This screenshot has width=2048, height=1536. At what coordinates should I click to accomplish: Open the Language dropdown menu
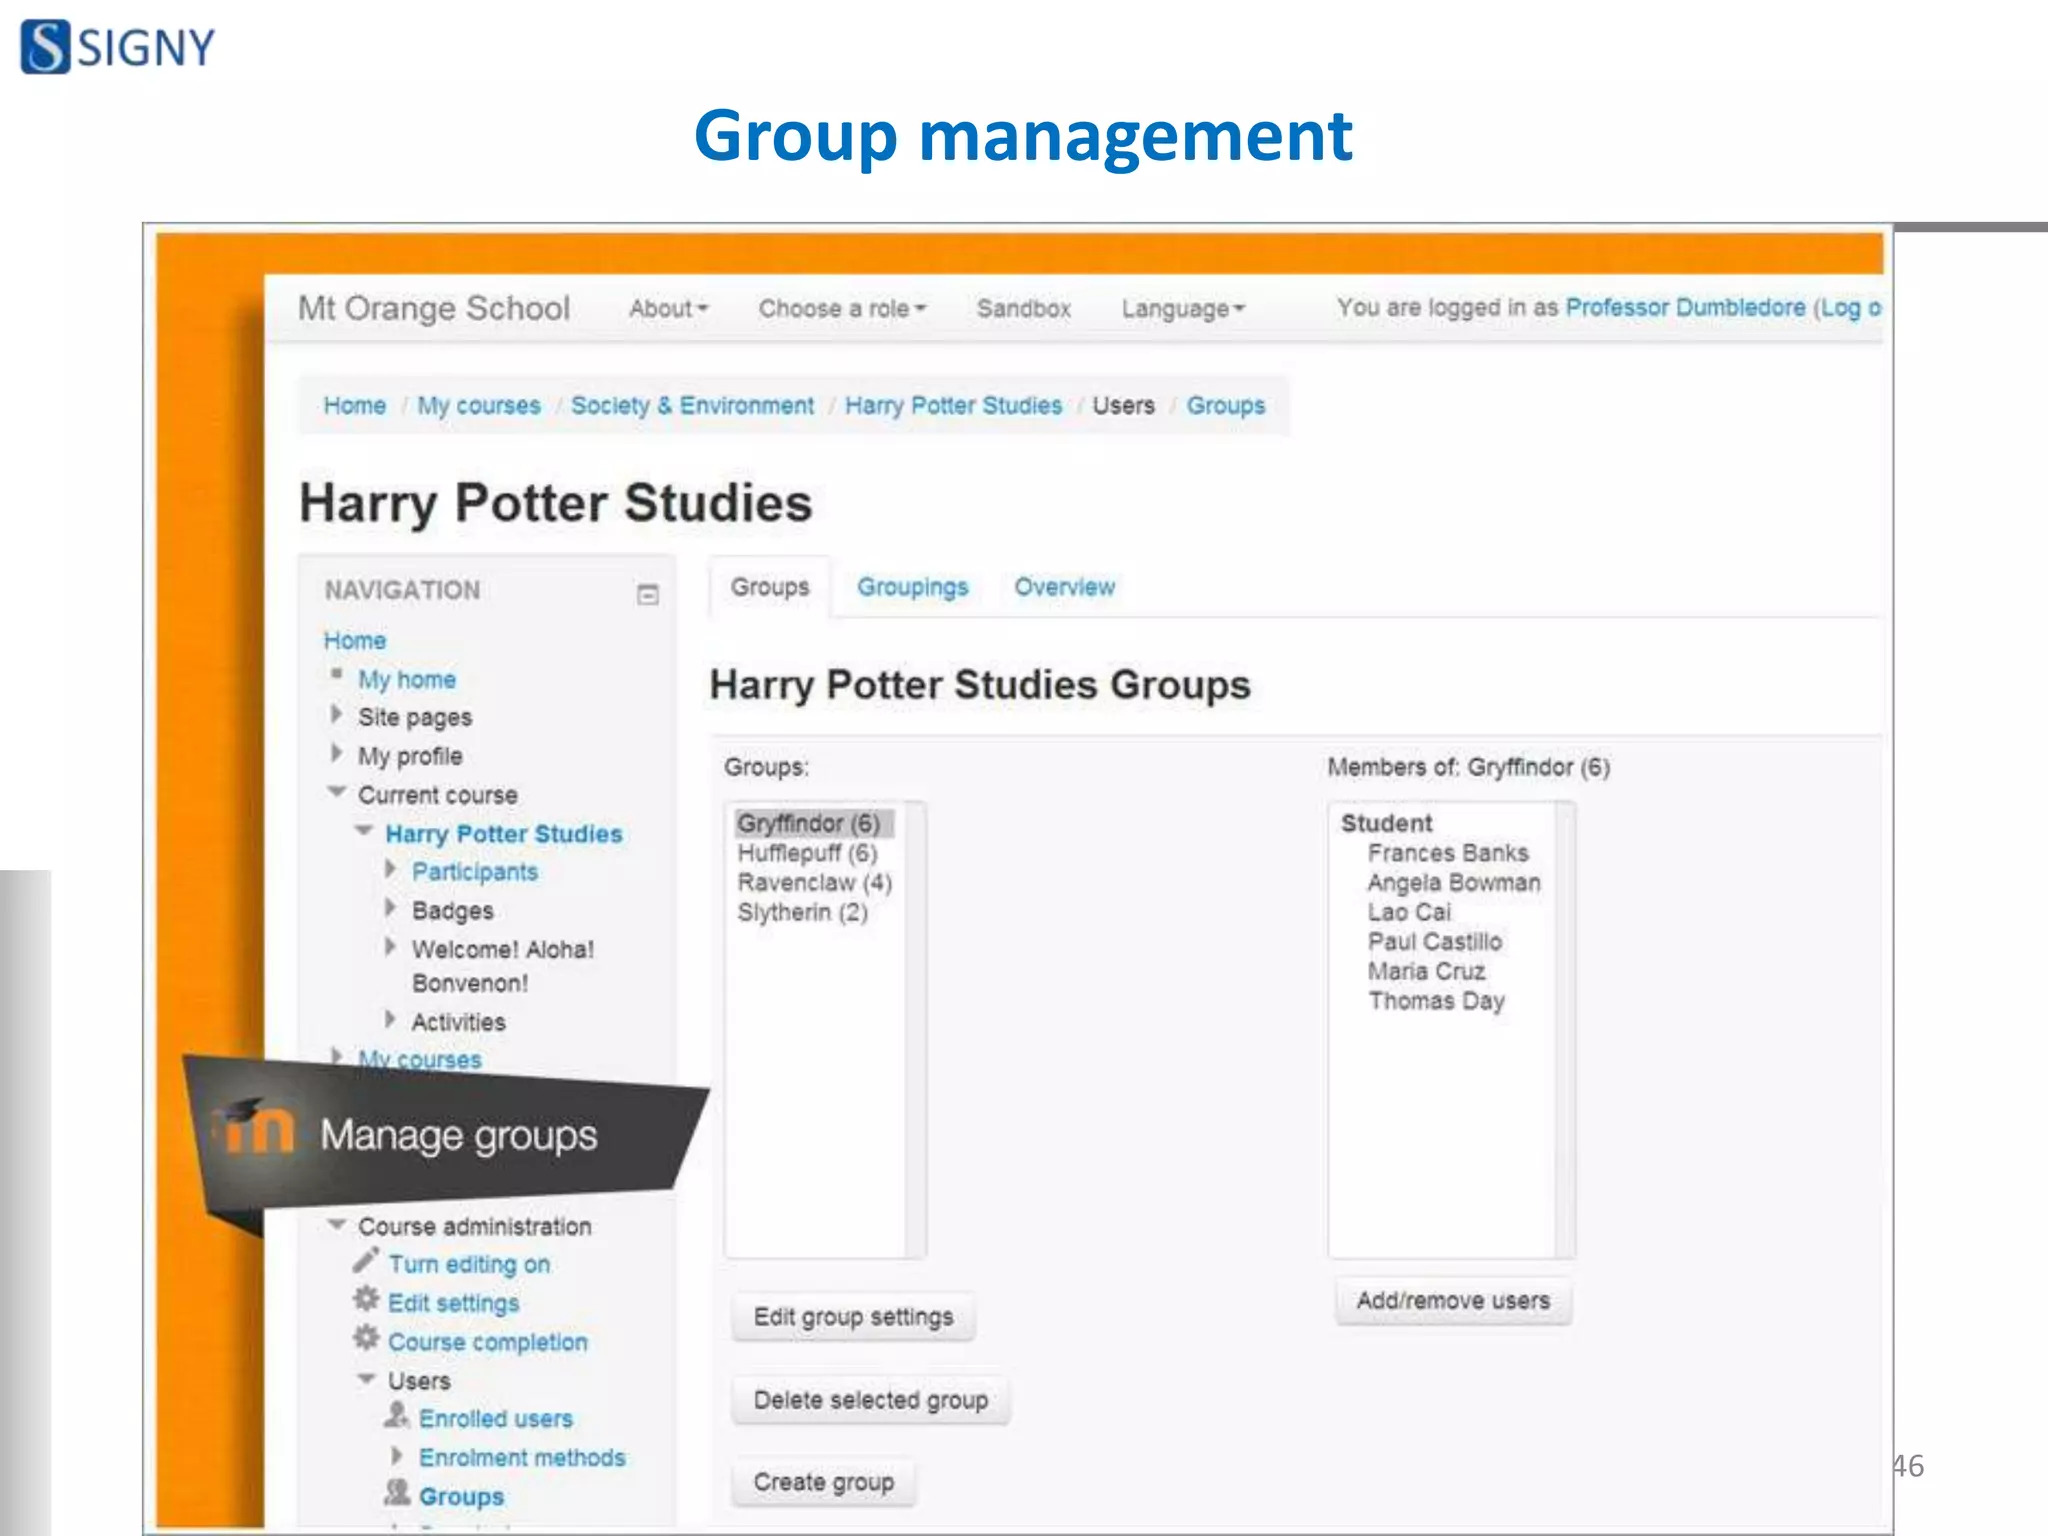click(1183, 308)
